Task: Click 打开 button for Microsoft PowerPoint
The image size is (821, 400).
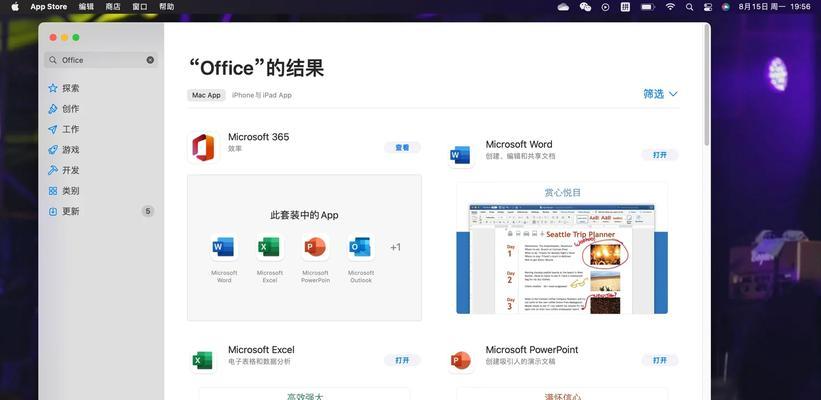Action: point(660,360)
